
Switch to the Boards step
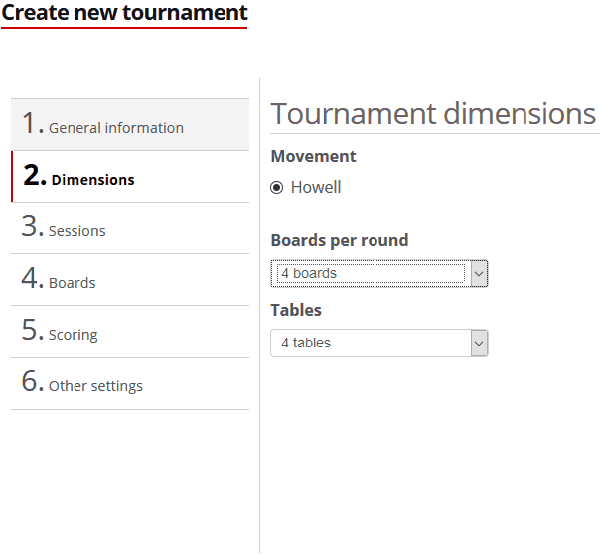click(x=72, y=283)
